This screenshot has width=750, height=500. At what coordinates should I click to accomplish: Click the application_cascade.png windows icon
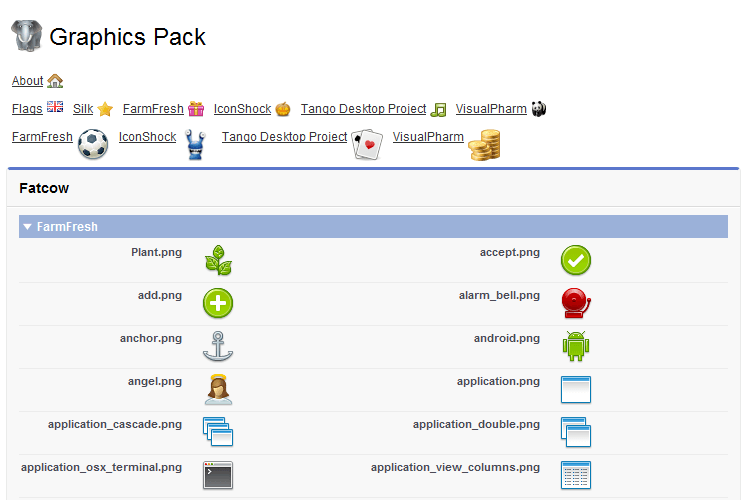(218, 431)
